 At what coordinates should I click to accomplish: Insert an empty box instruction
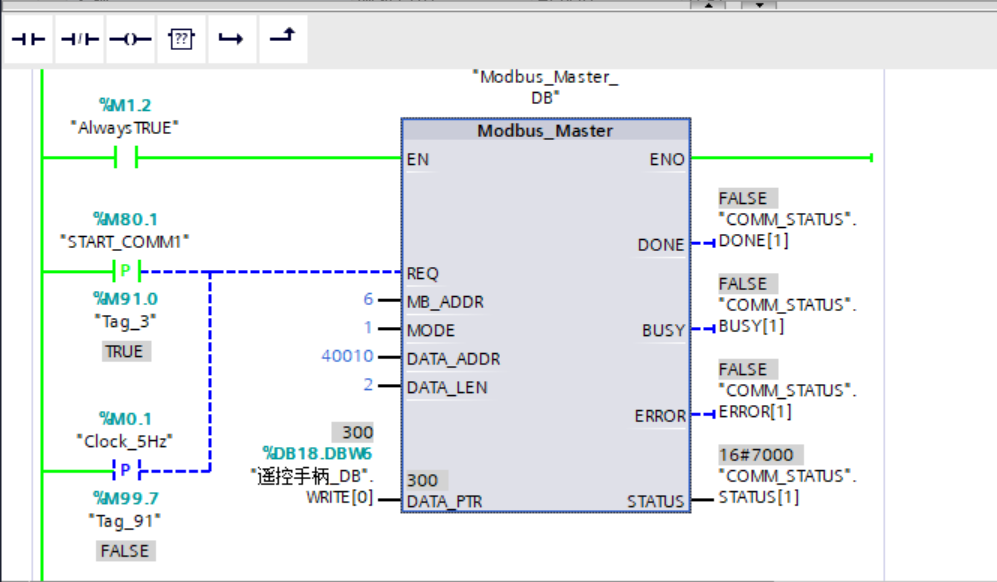181,39
